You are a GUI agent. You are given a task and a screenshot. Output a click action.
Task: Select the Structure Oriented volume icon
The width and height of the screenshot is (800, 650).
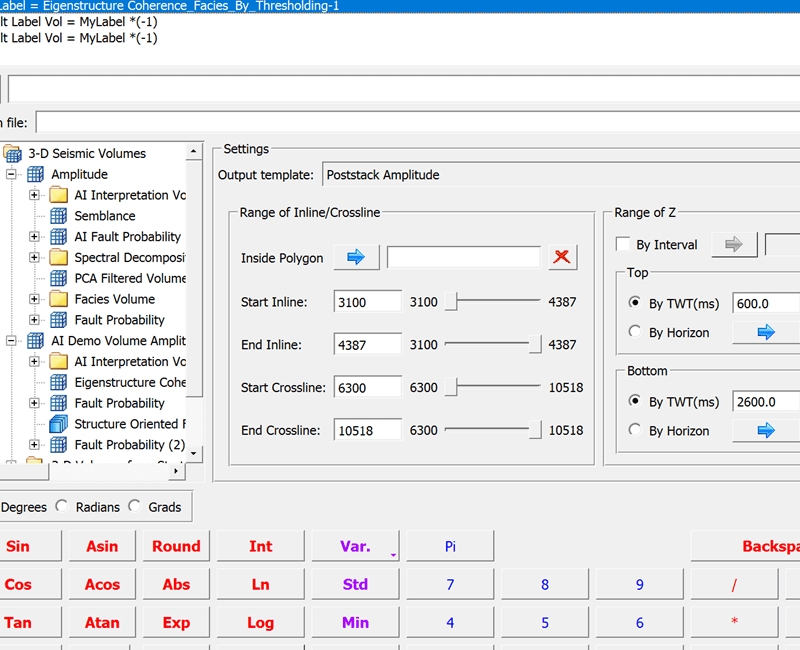(58, 424)
